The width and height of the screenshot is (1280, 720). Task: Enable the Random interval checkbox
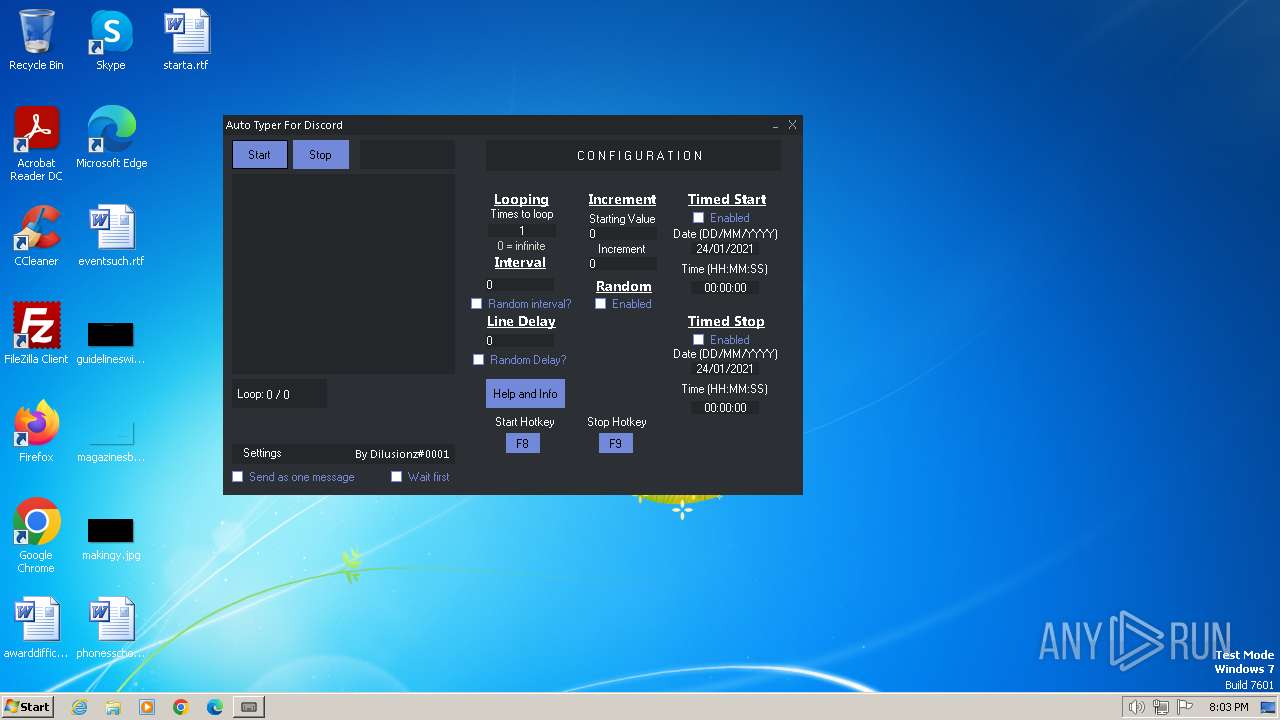(476, 304)
